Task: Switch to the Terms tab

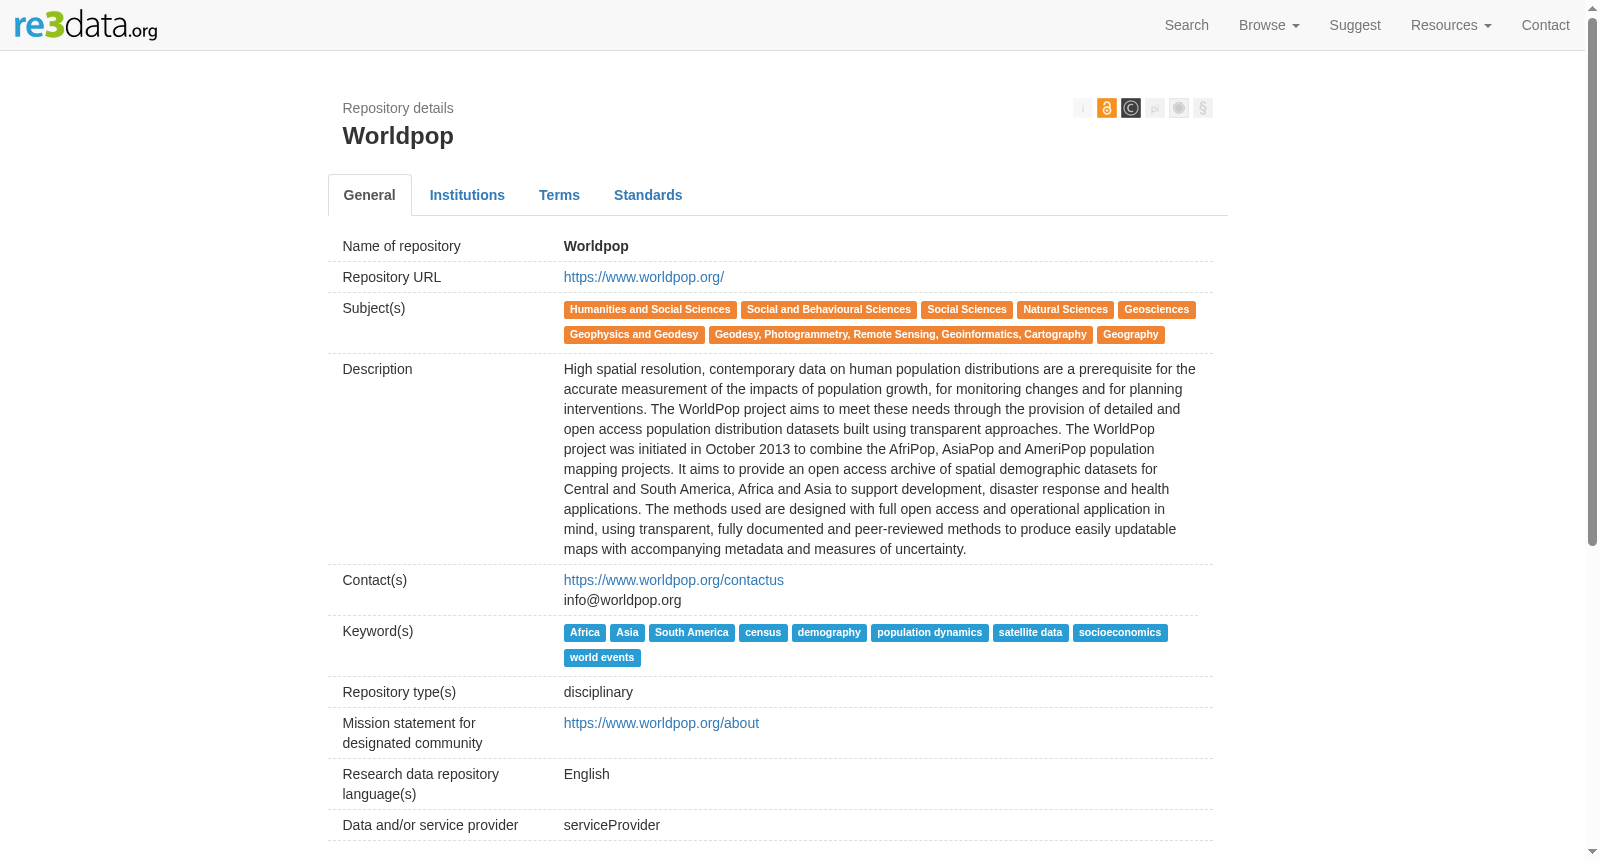Action: click(559, 195)
